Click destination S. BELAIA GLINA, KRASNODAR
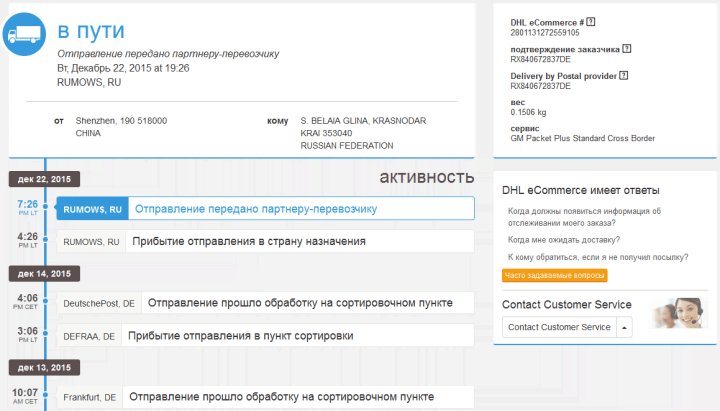The height and width of the screenshot is (411, 720). (363, 121)
